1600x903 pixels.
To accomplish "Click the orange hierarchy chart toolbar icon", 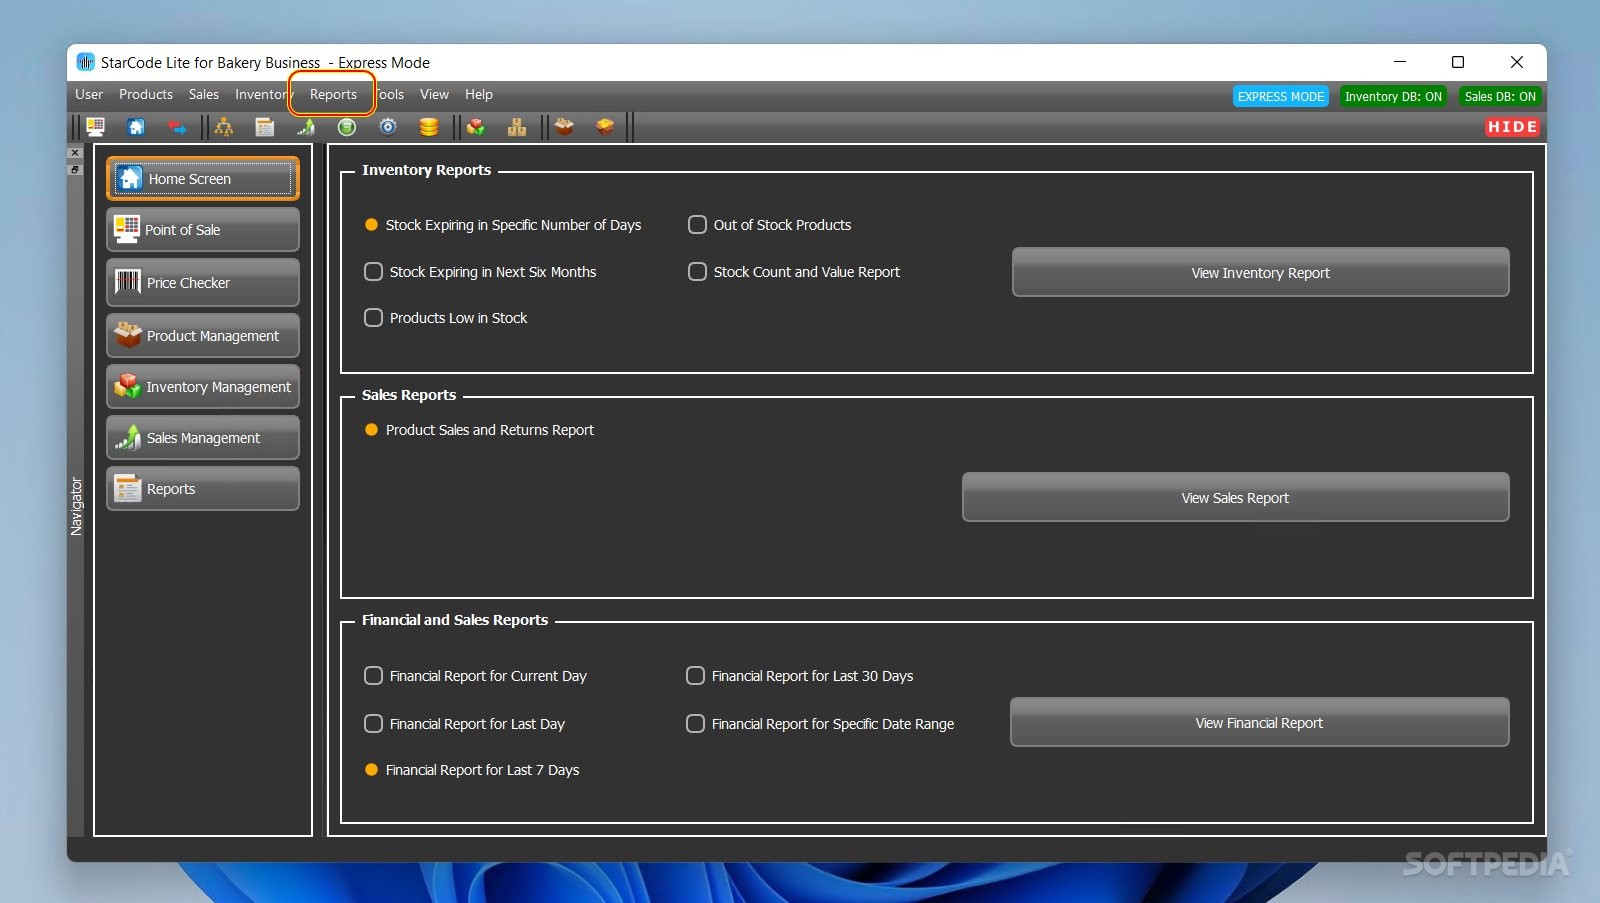I will (x=224, y=127).
